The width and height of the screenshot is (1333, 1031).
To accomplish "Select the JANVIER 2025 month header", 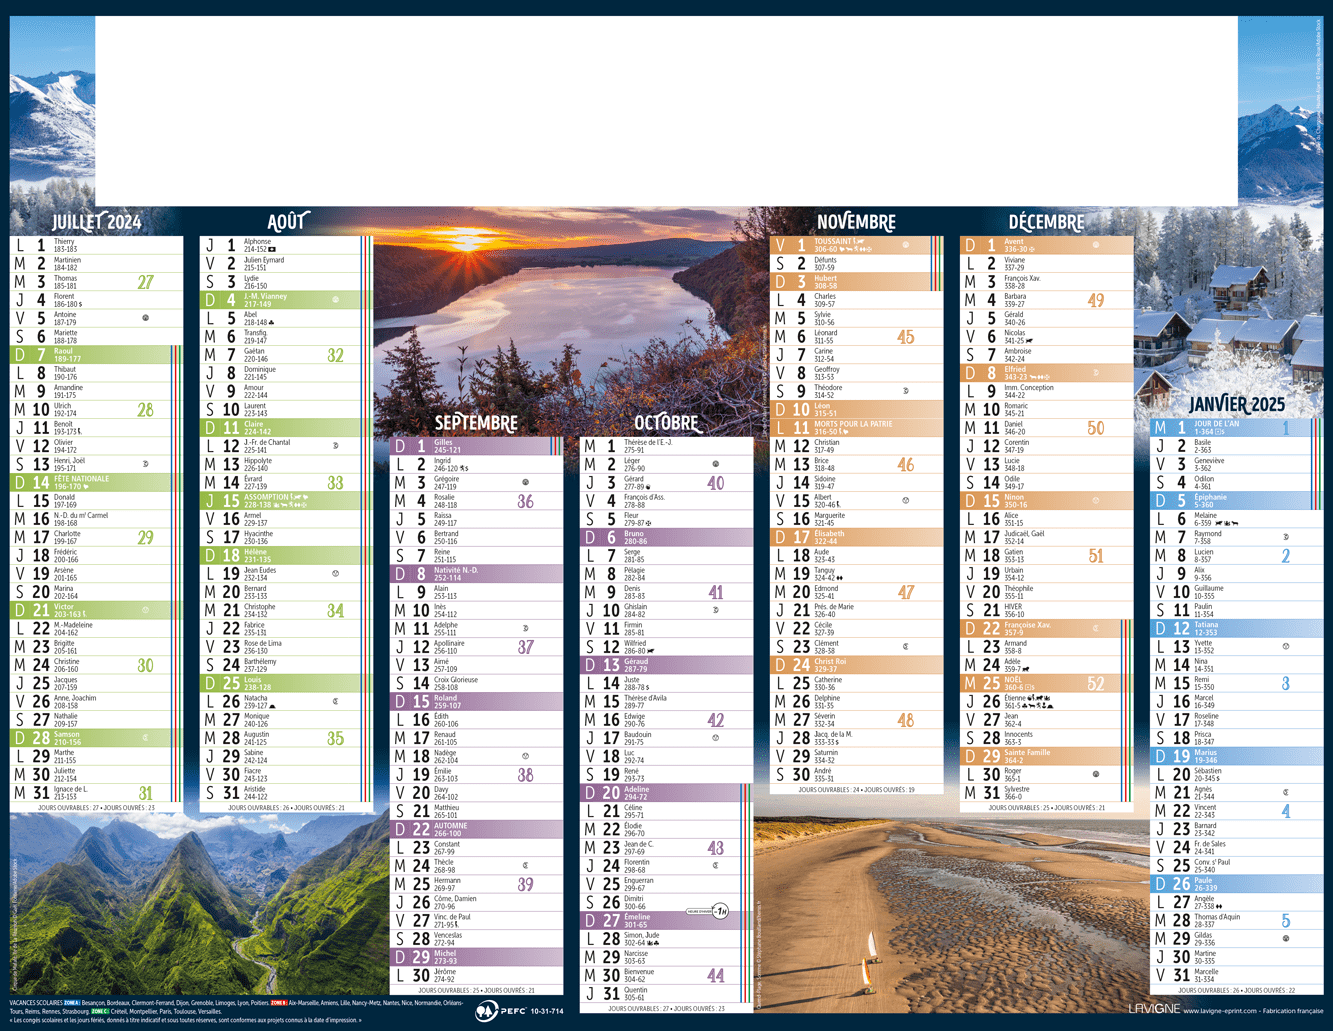I will (1237, 404).
